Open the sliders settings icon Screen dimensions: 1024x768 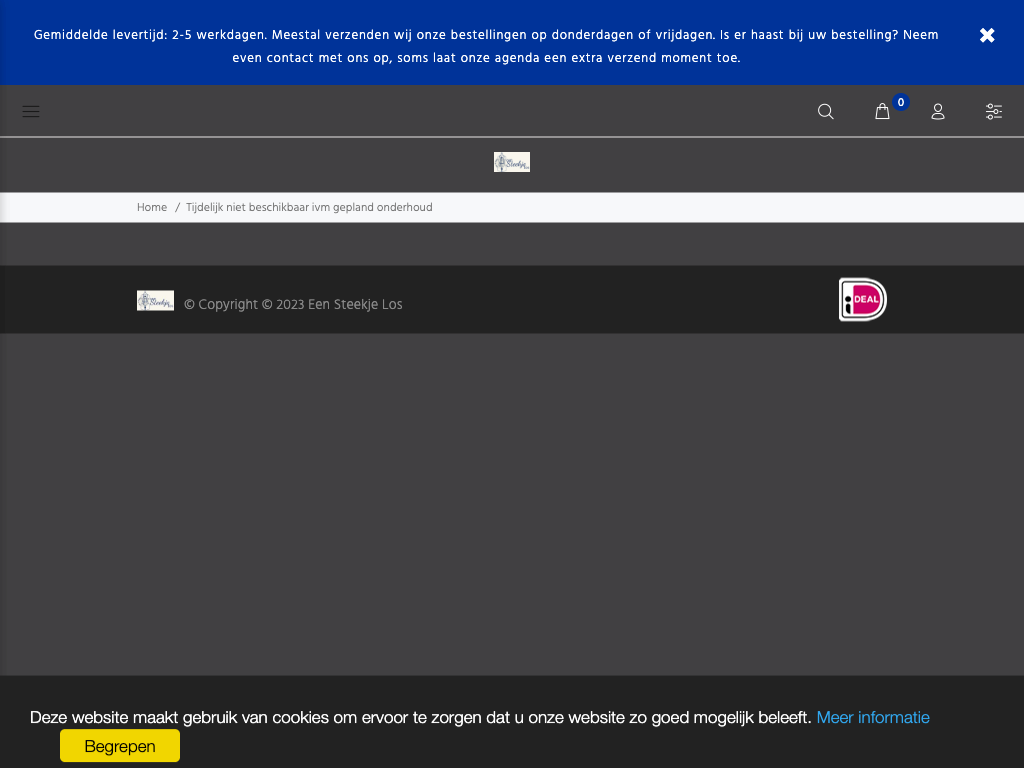pyautogui.click(x=994, y=111)
